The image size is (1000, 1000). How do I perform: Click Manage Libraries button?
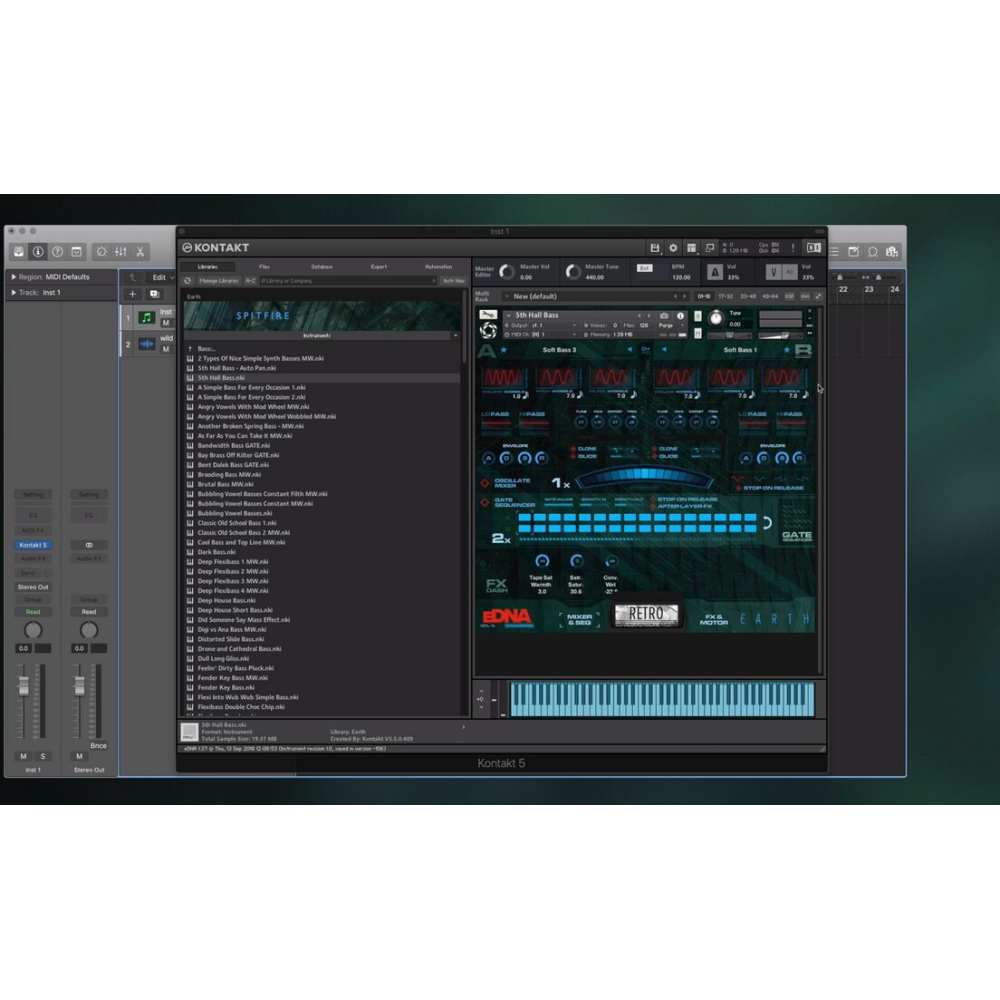click(x=219, y=281)
